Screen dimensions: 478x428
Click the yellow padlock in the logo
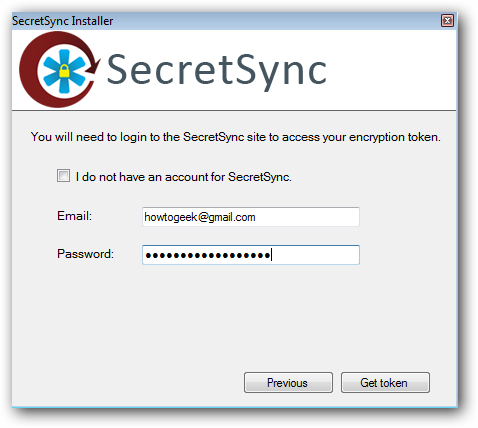[64, 71]
